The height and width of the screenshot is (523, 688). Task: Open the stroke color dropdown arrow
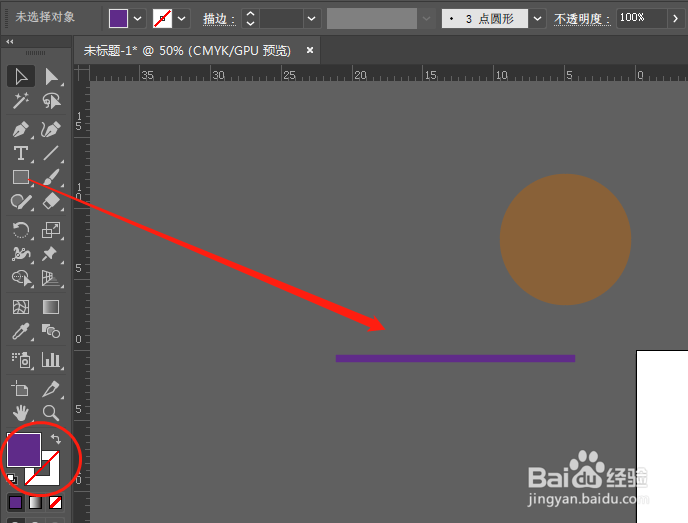181,19
